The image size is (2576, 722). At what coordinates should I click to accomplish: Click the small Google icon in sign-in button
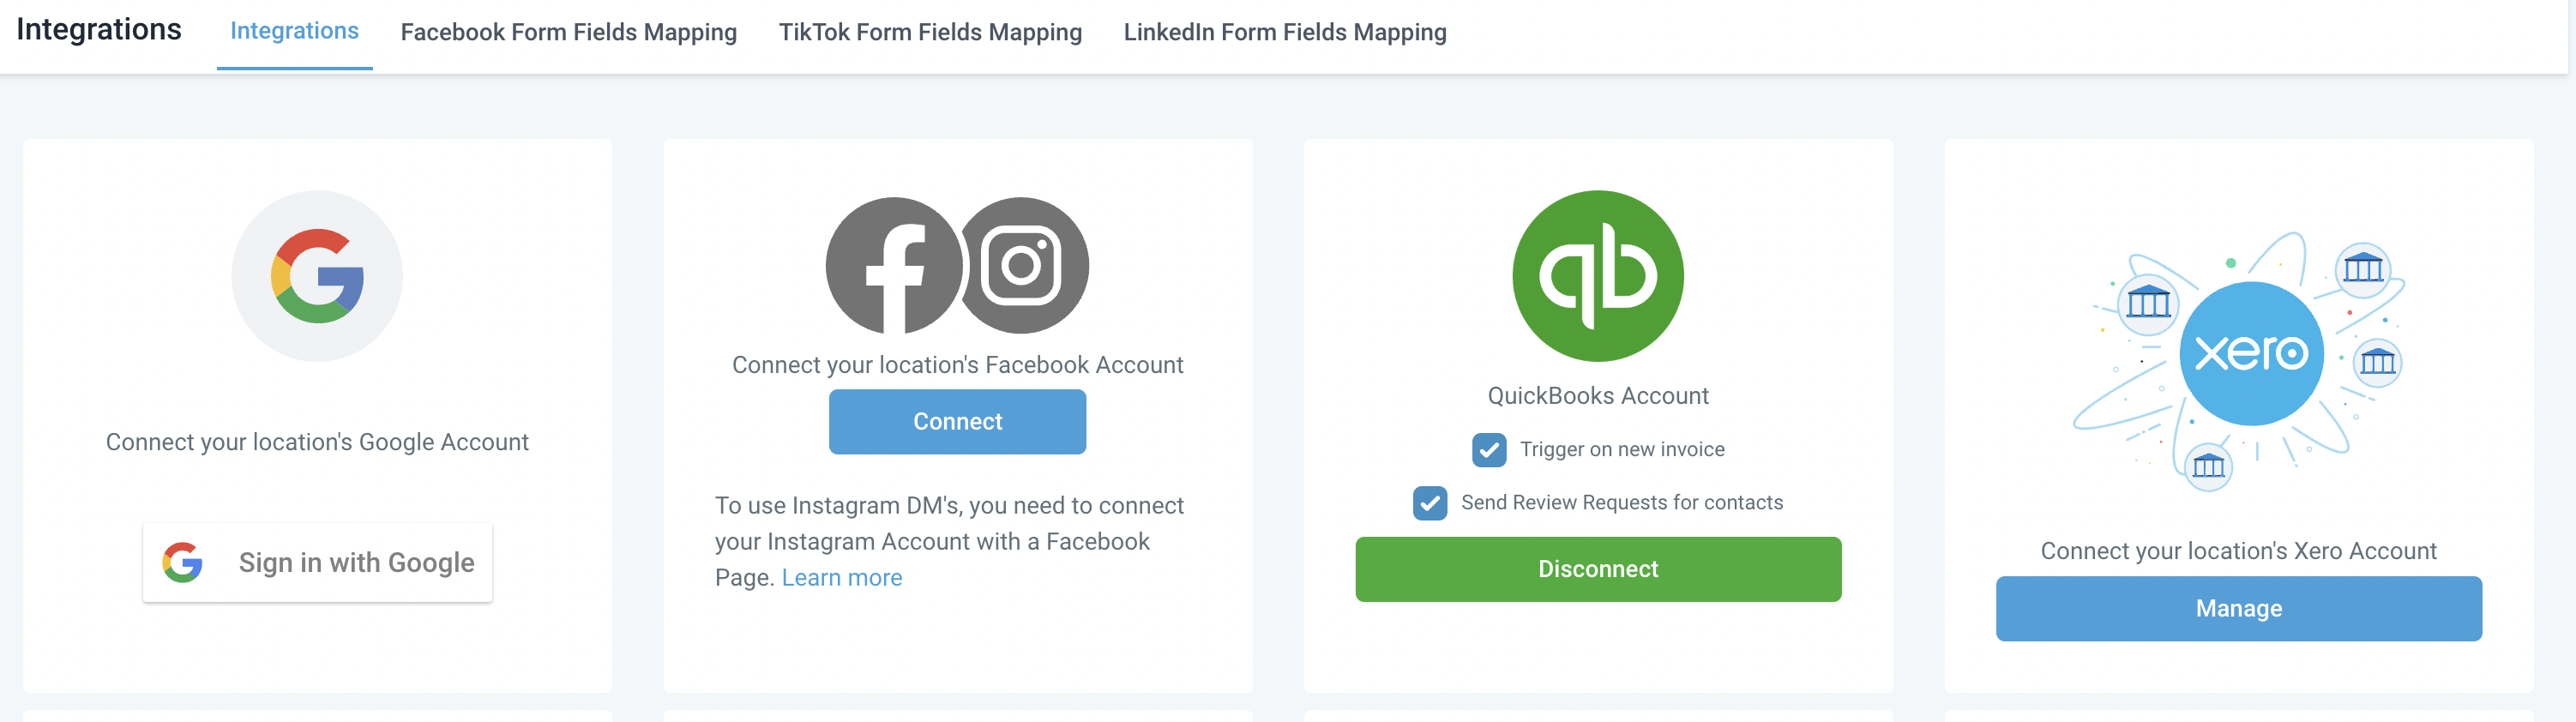pyautogui.click(x=183, y=562)
